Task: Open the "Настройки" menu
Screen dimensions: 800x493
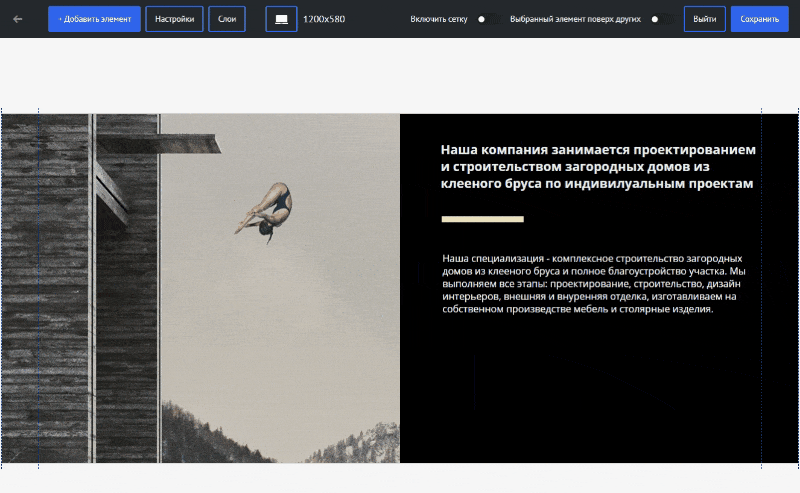Action: click(174, 19)
